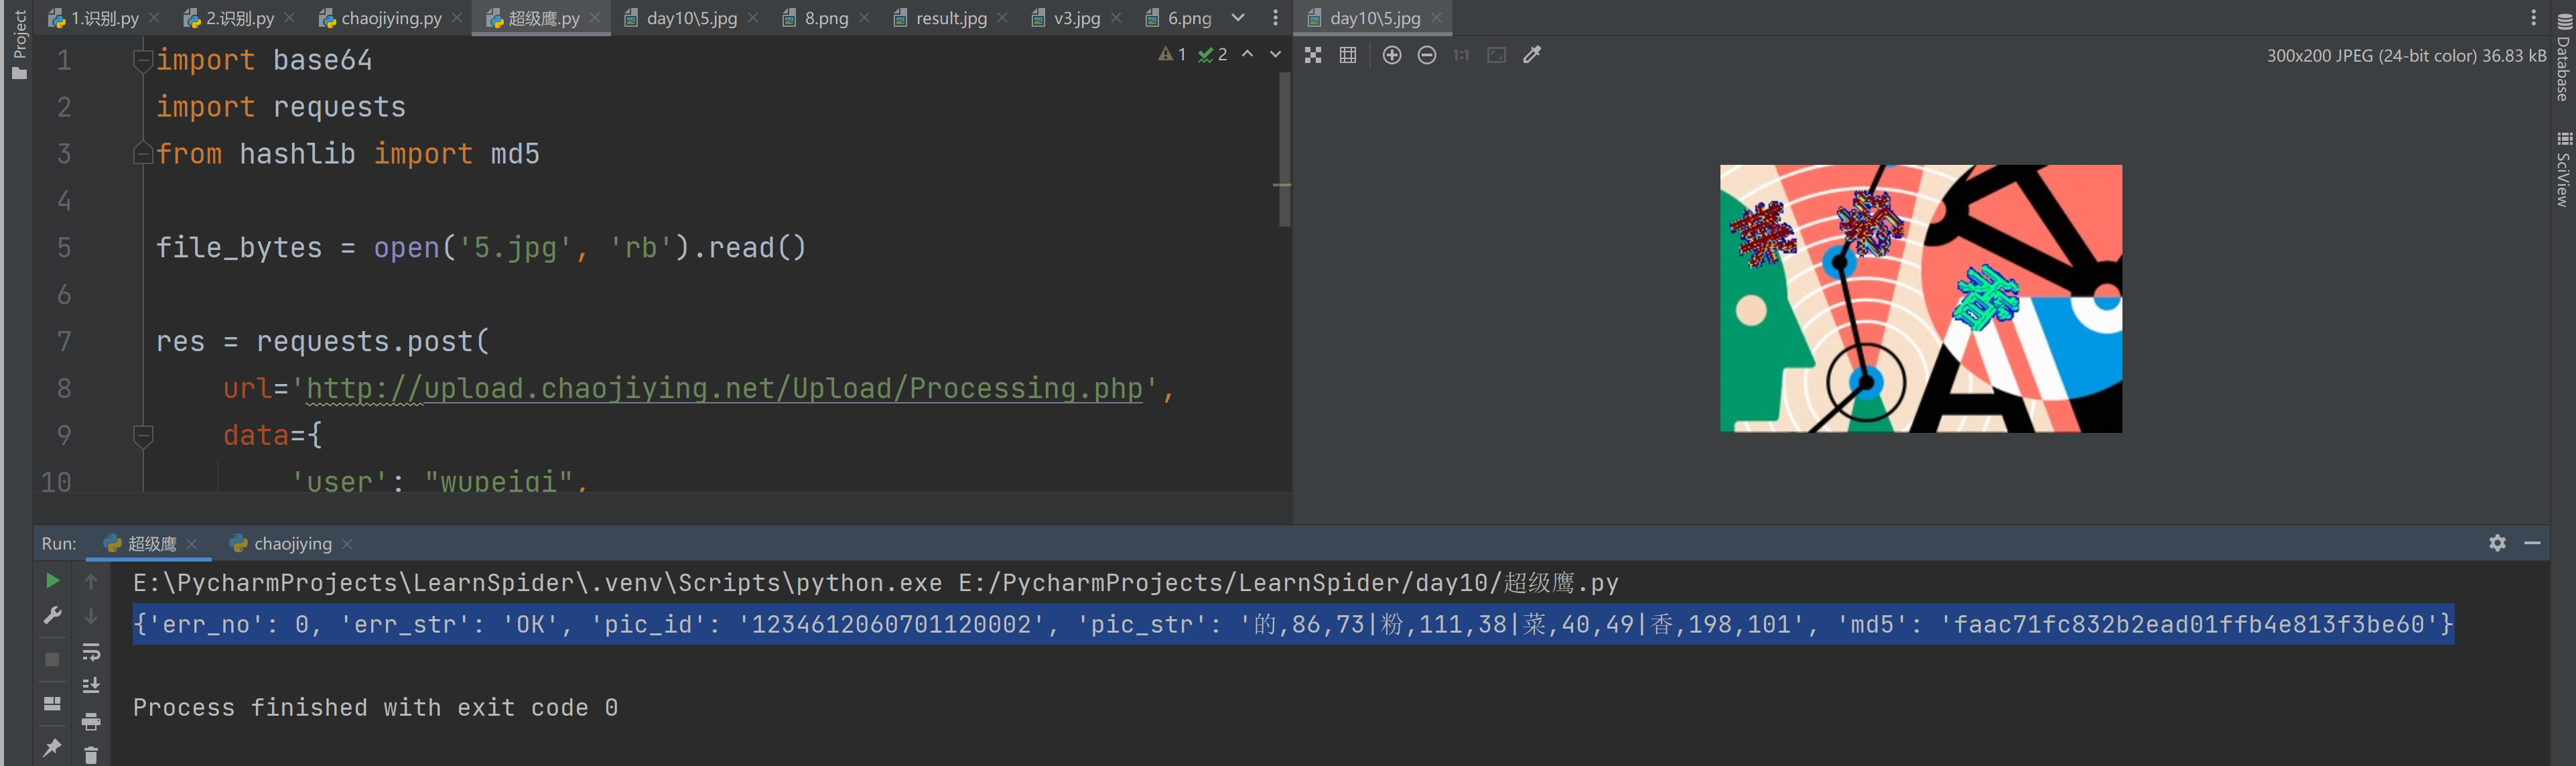Jump up the stack trace arrow
Image resolution: width=2576 pixels, height=766 pixels.
click(91, 581)
